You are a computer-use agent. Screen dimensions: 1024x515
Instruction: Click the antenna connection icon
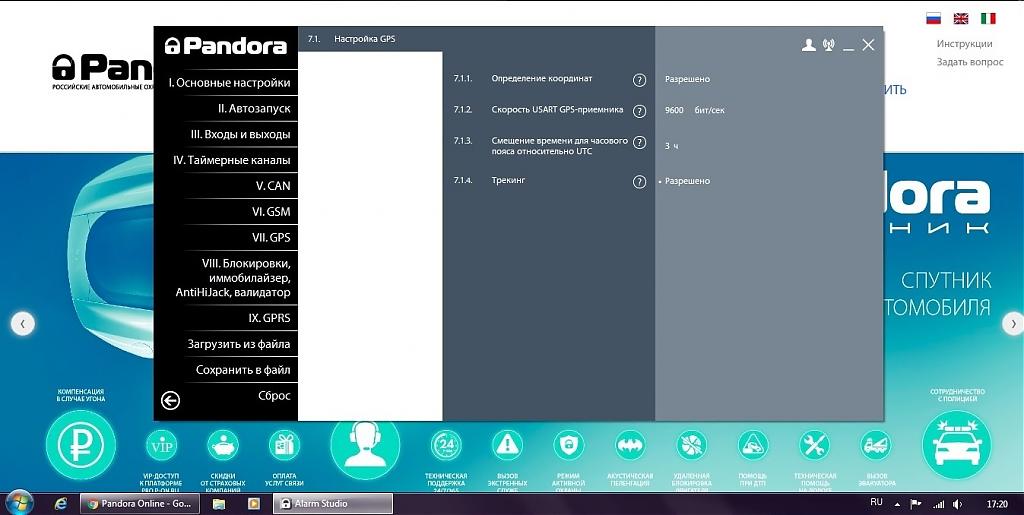tap(828, 45)
